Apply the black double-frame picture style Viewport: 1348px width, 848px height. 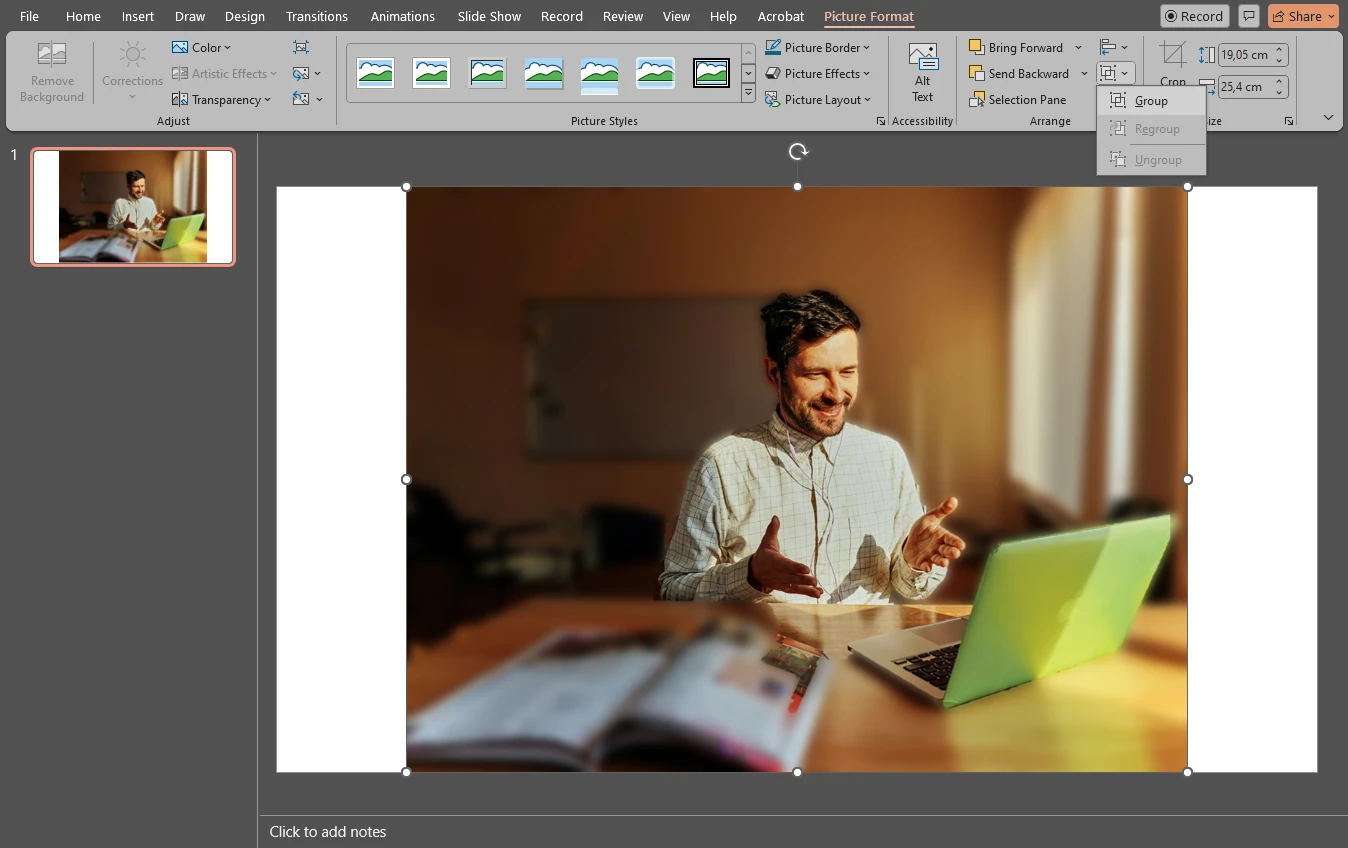click(x=711, y=72)
